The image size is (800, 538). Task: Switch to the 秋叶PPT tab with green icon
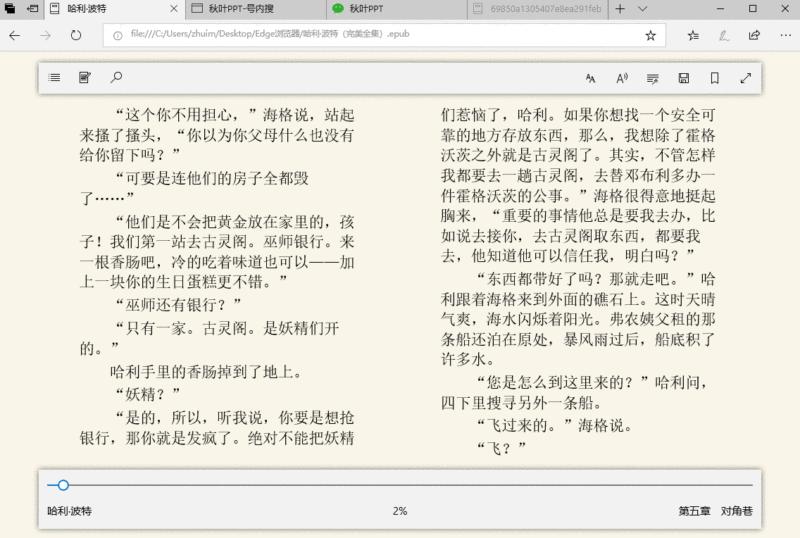(397, 9)
